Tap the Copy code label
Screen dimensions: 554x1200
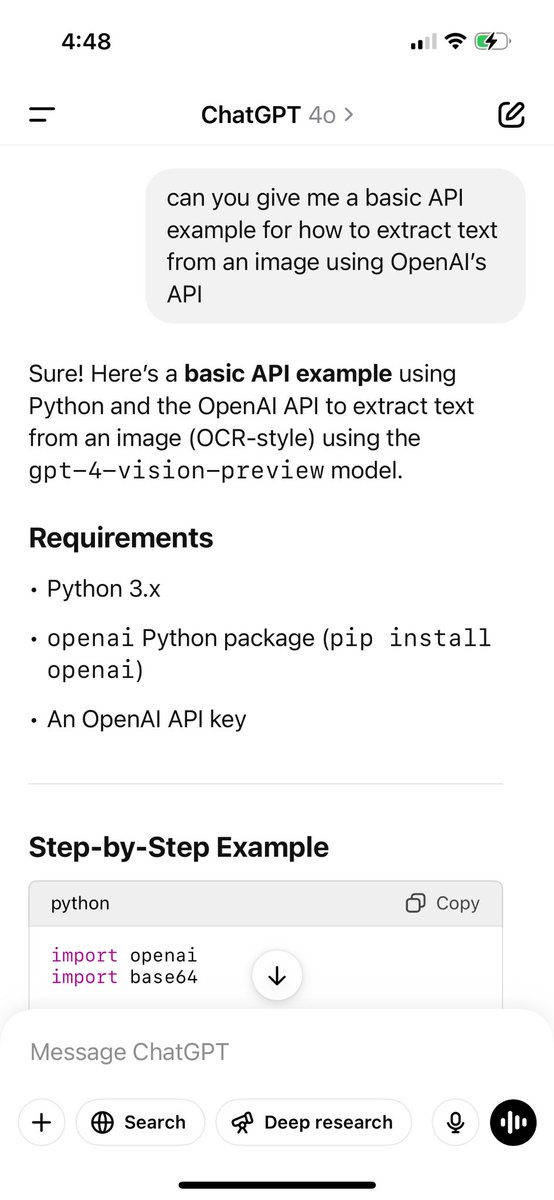pyautogui.click(x=458, y=903)
